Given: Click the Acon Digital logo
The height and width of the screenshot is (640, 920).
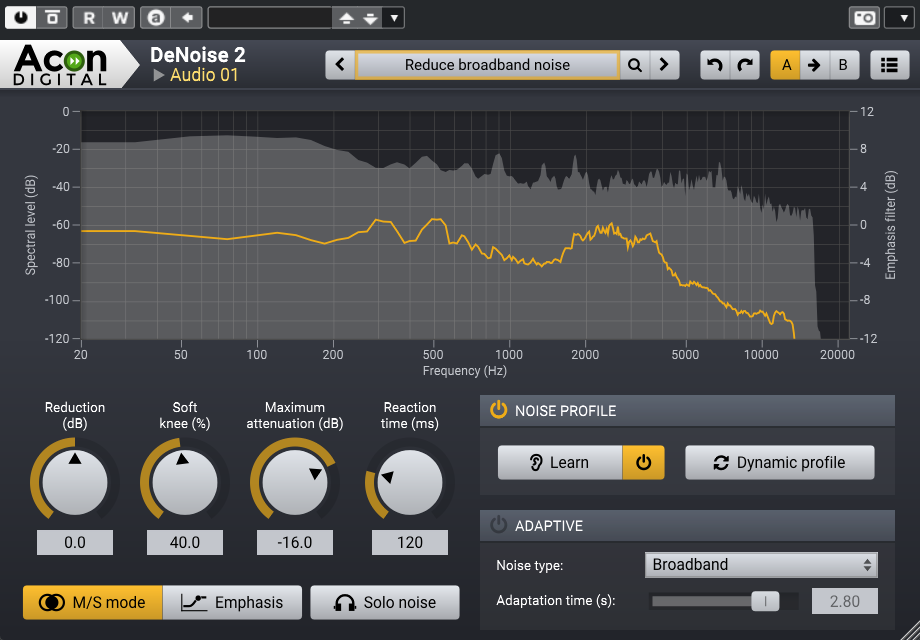Looking at the screenshot, I should (x=60, y=65).
